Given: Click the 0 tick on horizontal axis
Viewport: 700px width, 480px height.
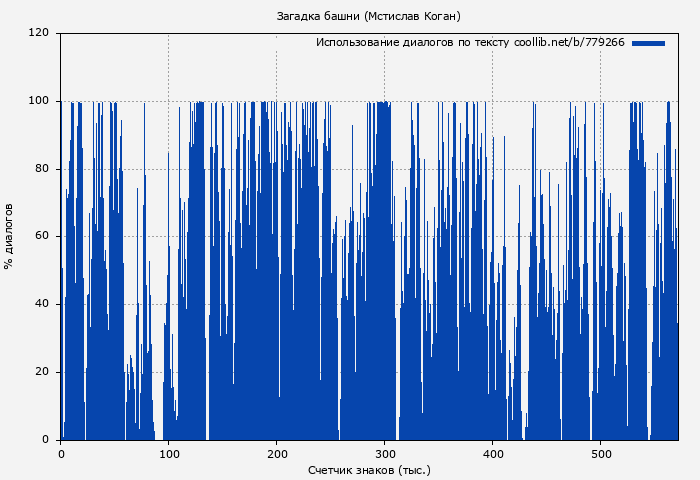Looking at the screenshot, I should pyautogui.click(x=61, y=454).
